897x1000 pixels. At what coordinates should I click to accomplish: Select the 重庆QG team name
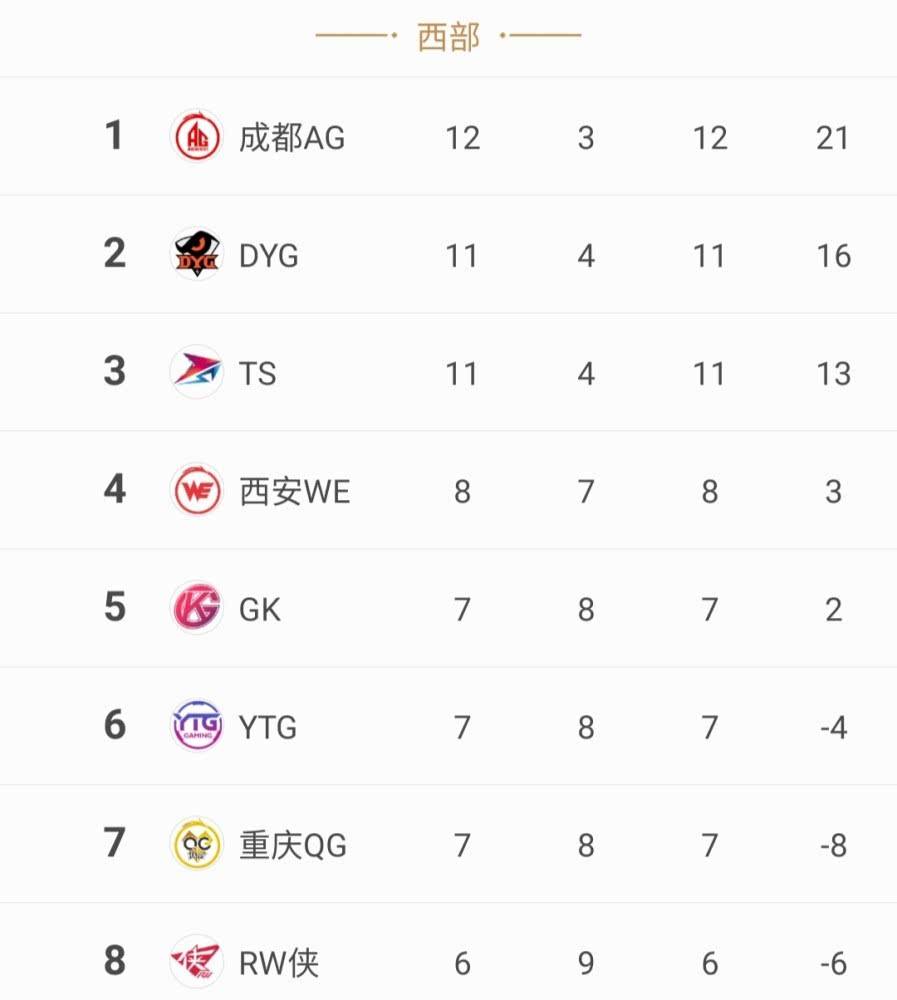point(293,846)
